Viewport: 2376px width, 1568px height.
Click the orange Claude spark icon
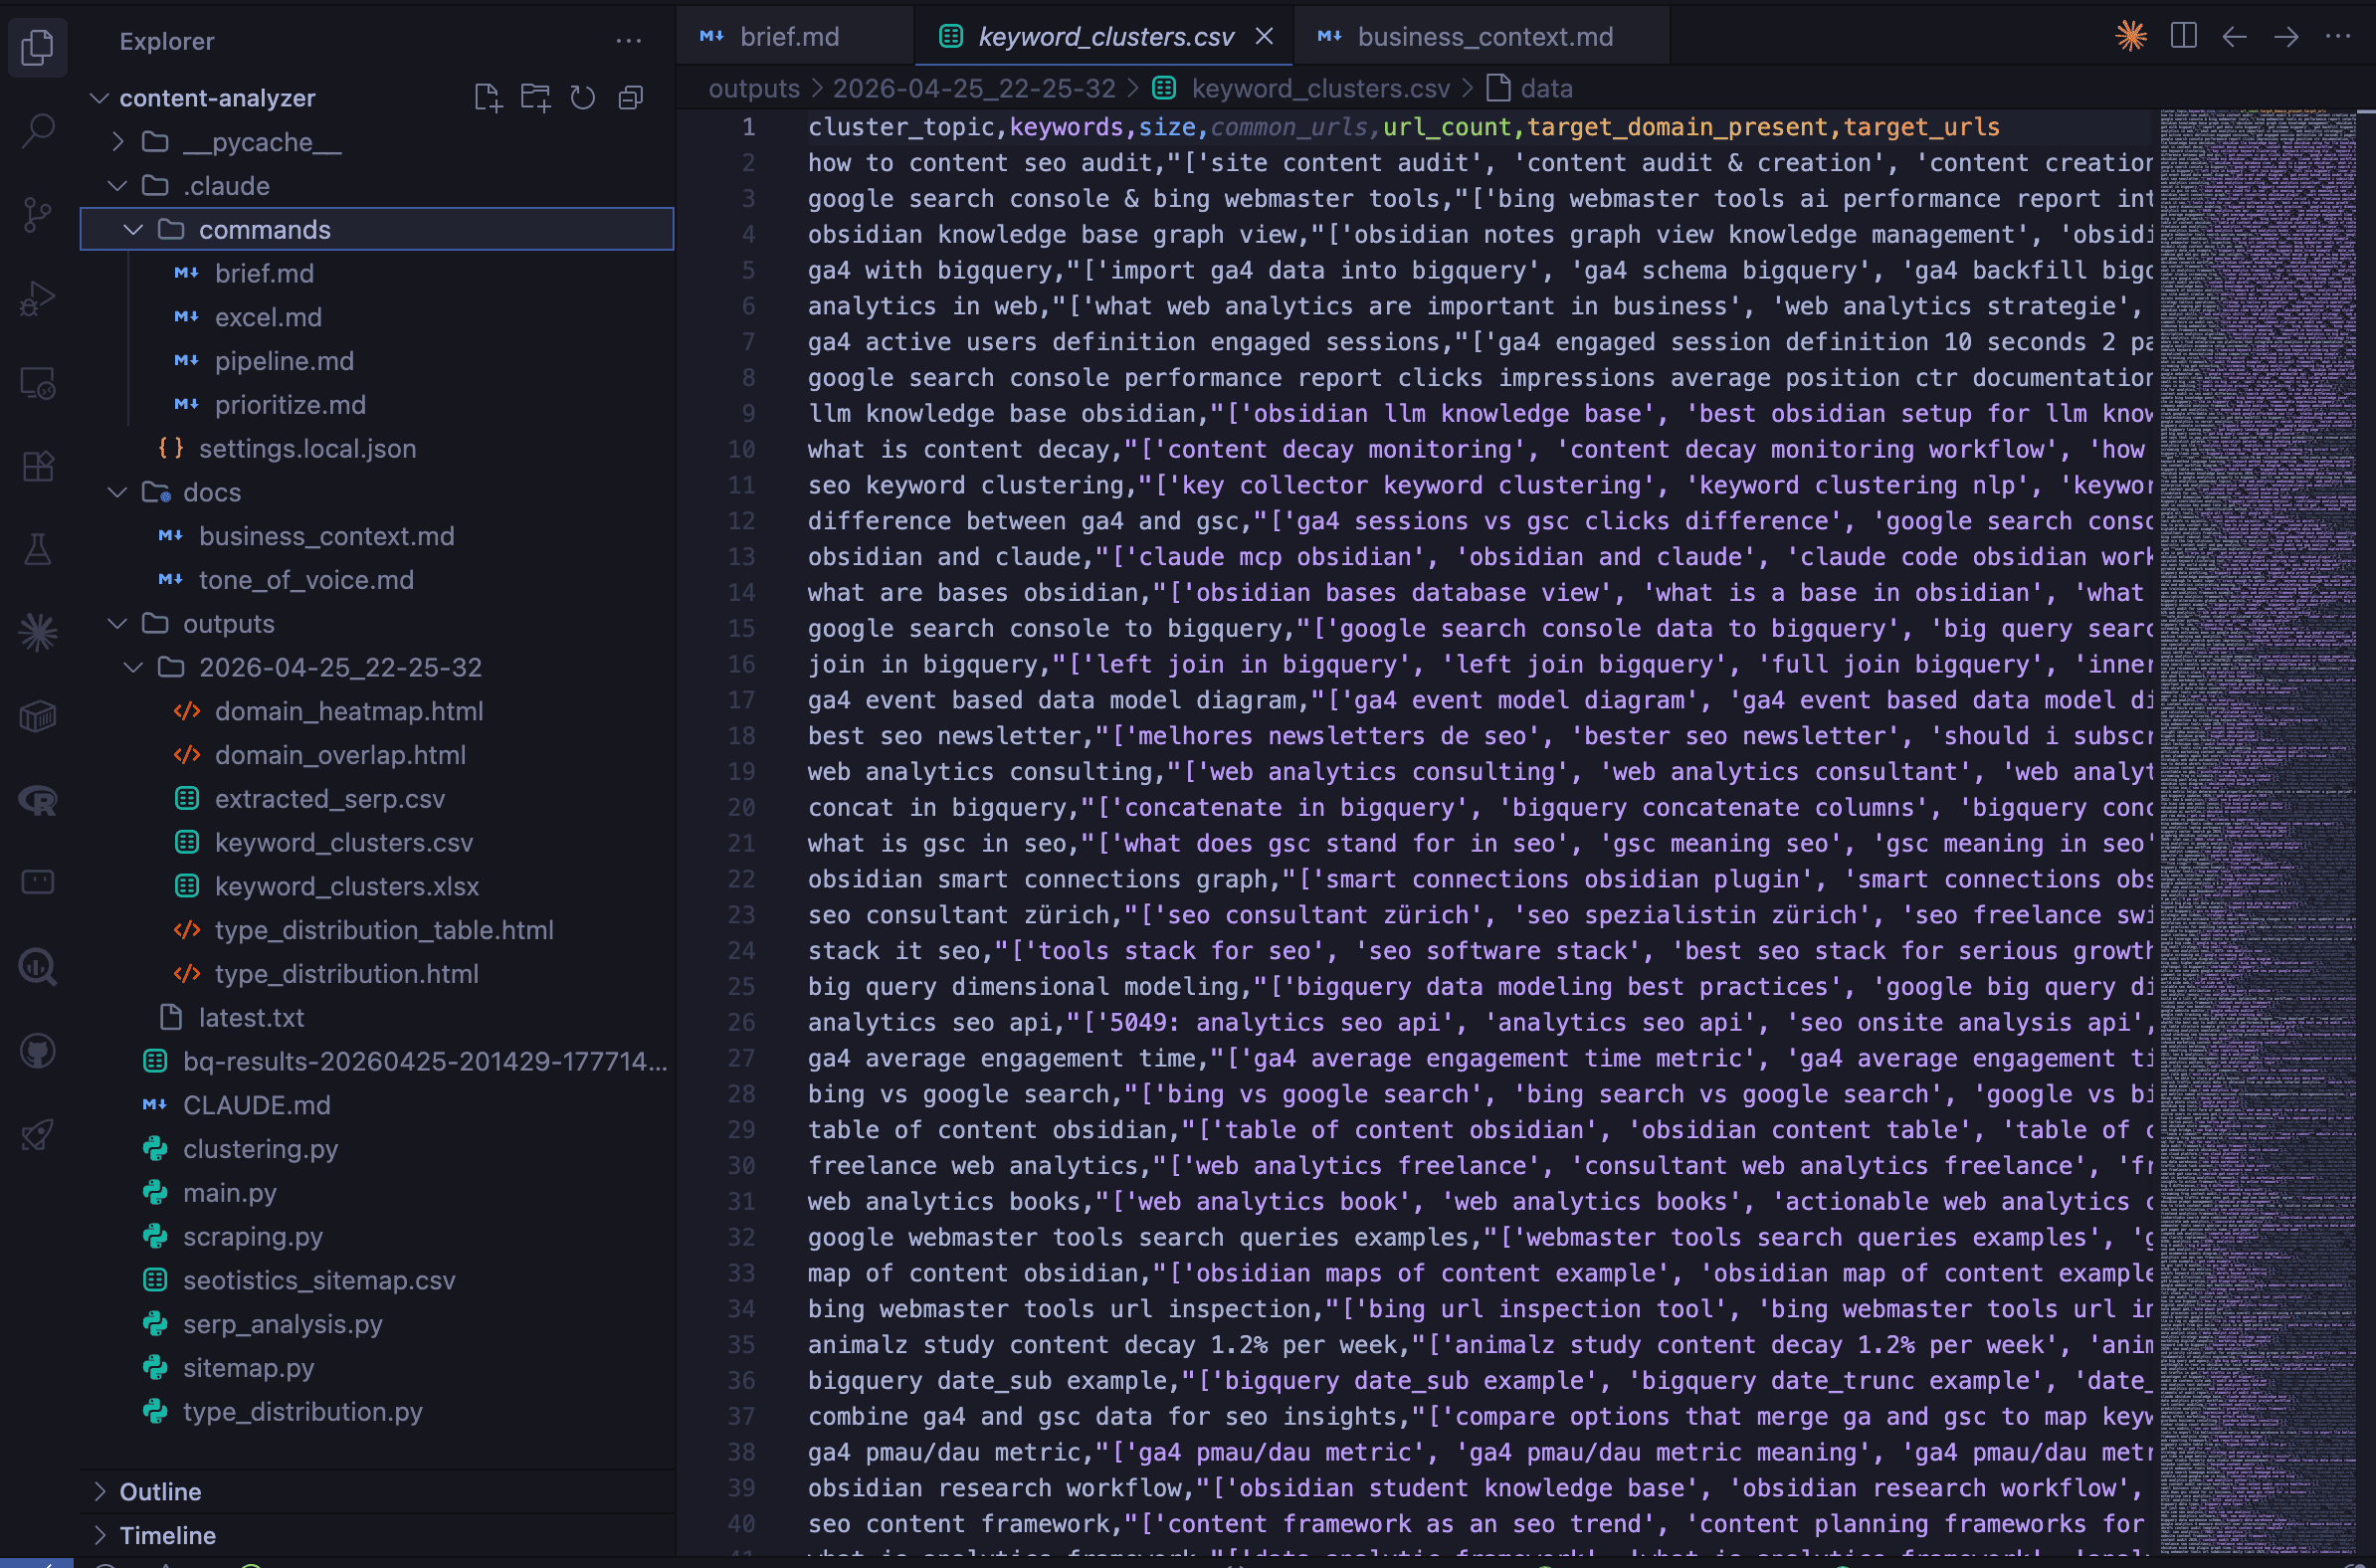2130,37
